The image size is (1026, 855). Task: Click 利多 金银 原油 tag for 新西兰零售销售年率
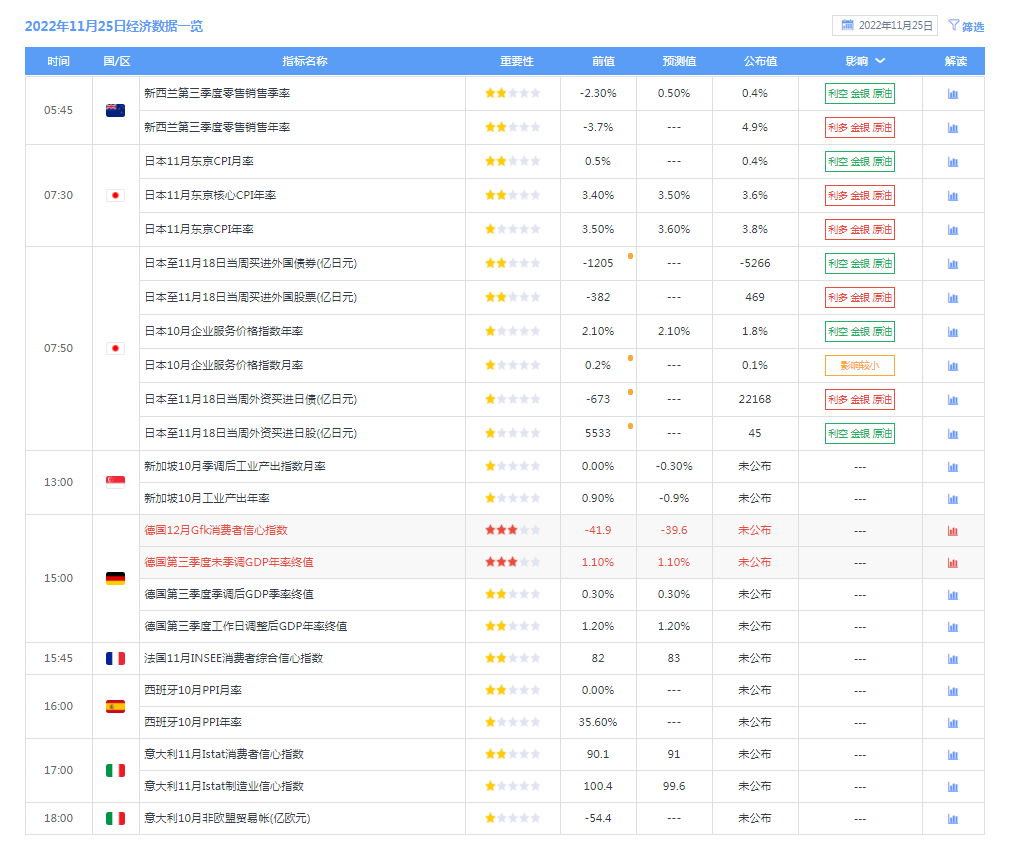pyautogui.click(x=860, y=128)
